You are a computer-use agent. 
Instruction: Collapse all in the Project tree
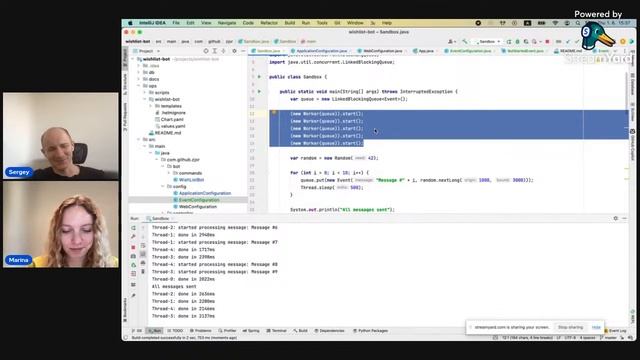coord(223,51)
